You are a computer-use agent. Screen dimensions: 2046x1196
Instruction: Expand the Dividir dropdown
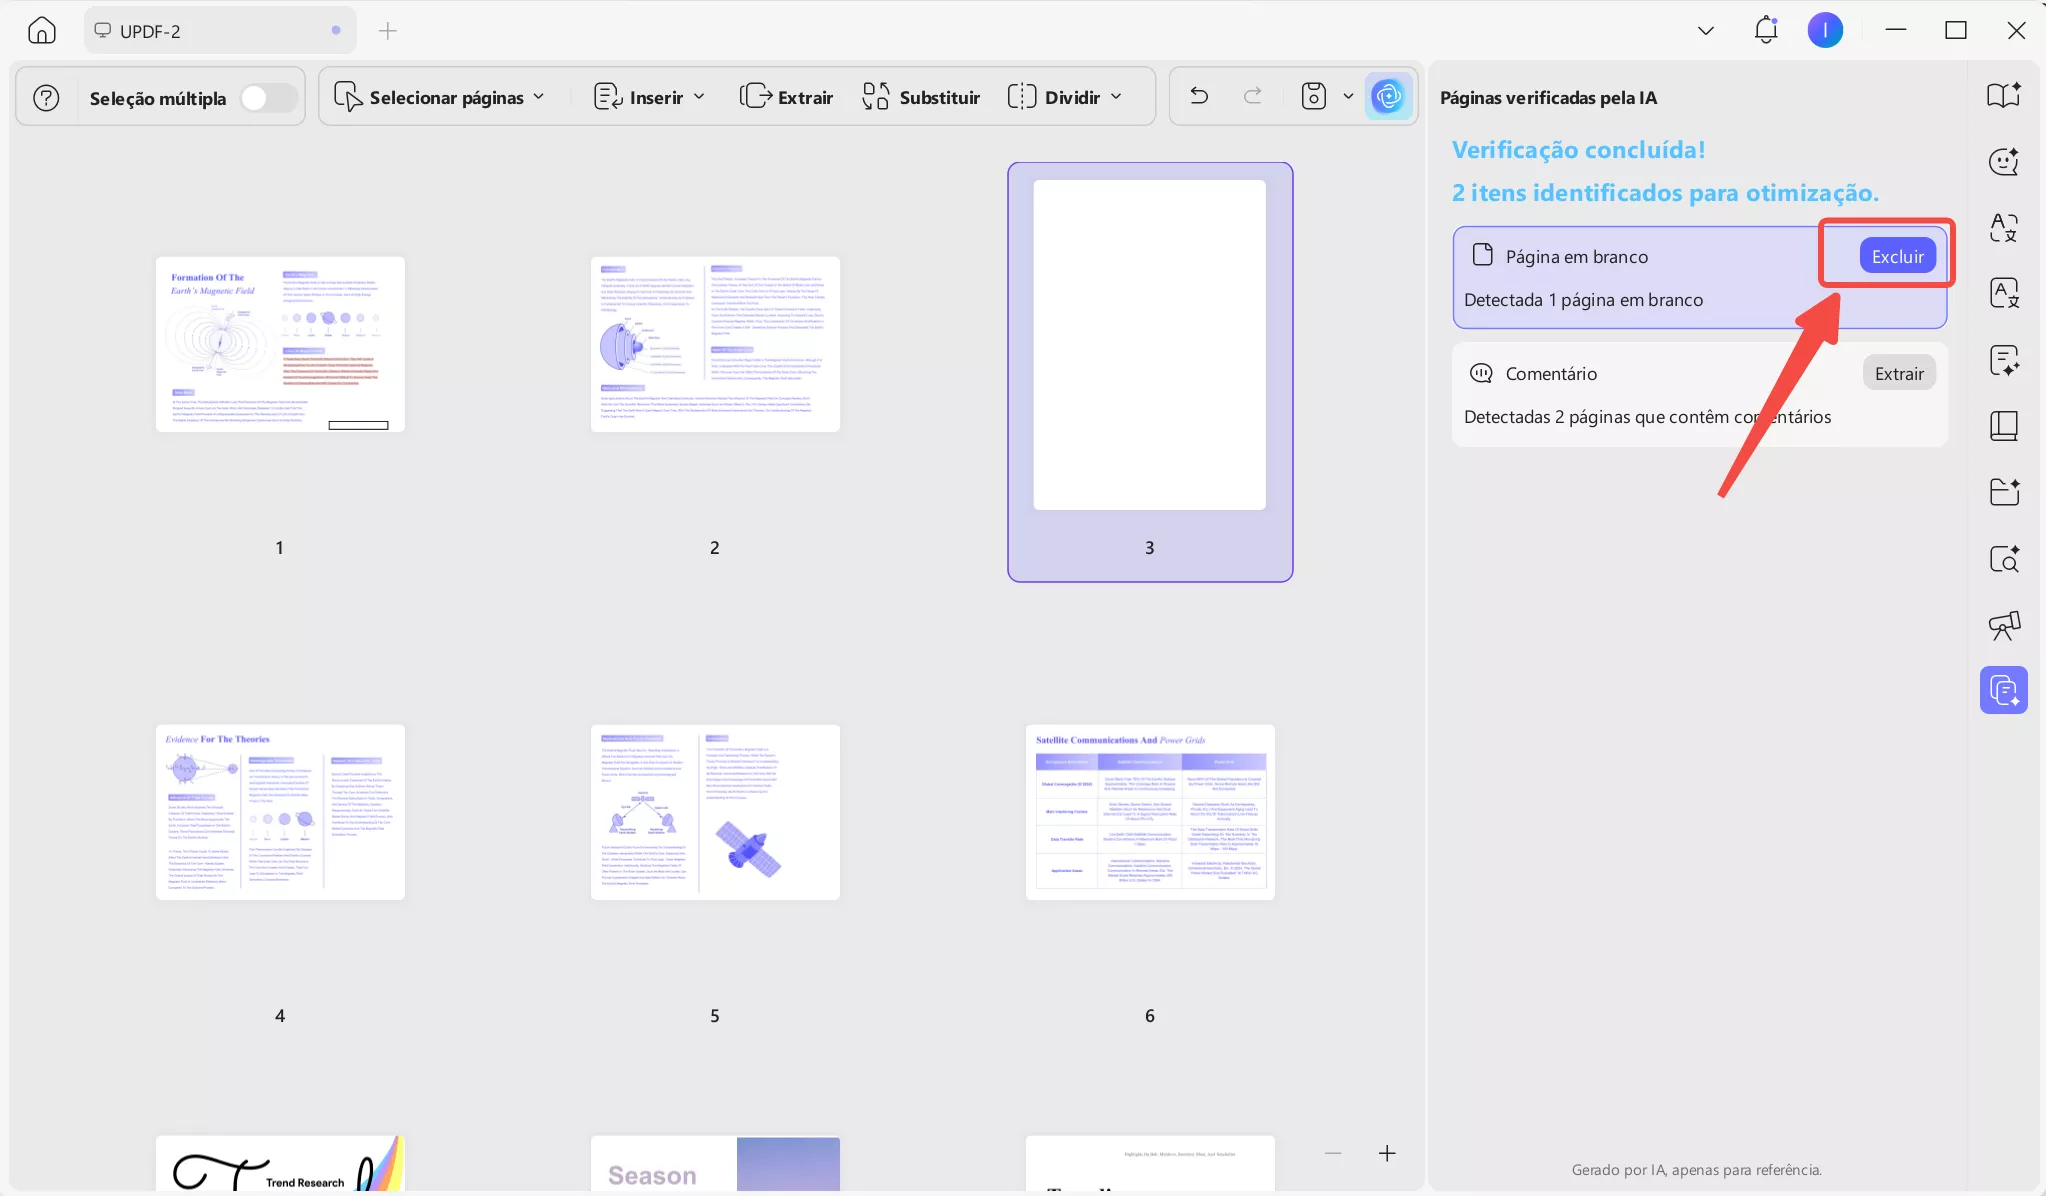point(1065,97)
